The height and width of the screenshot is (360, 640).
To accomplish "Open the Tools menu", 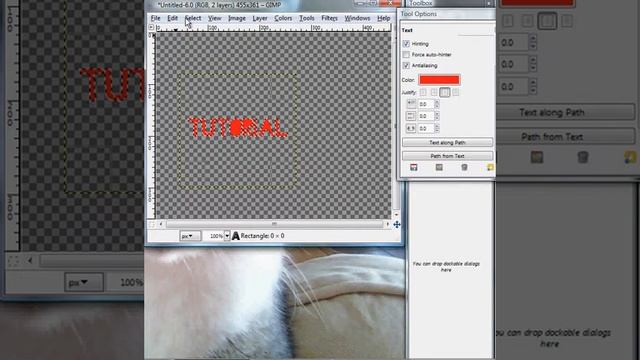I will coord(307,18).
